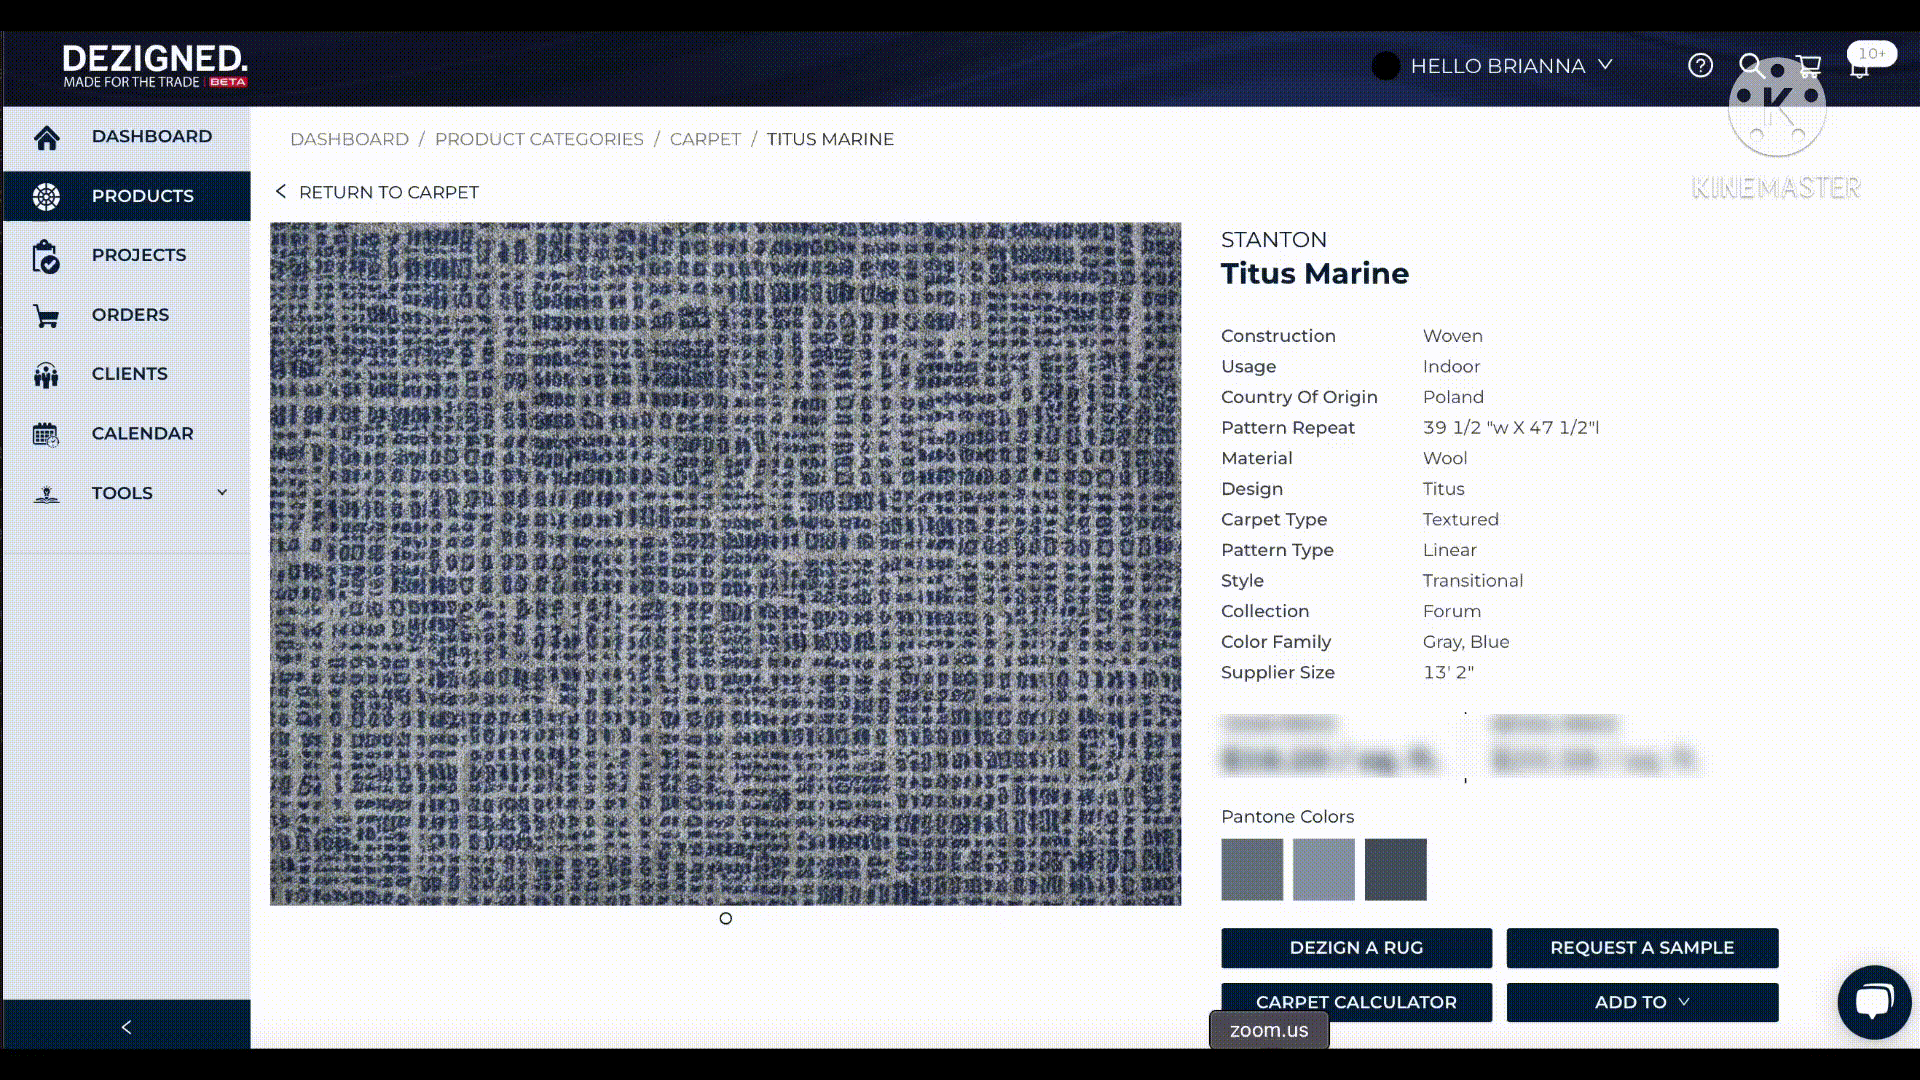Image resolution: width=1920 pixels, height=1080 pixels.
Task: Click the Wool material value
Action: click(x=1445, y=458)
